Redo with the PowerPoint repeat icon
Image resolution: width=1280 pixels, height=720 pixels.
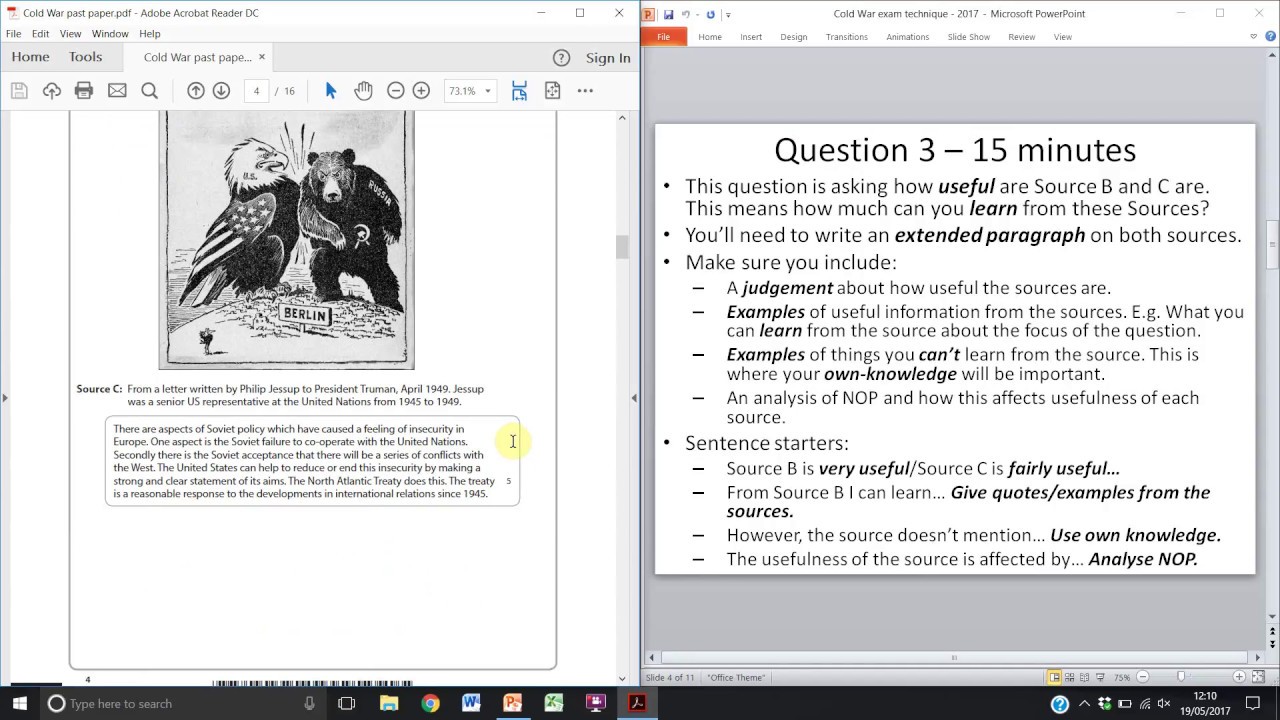click(710, 14)
